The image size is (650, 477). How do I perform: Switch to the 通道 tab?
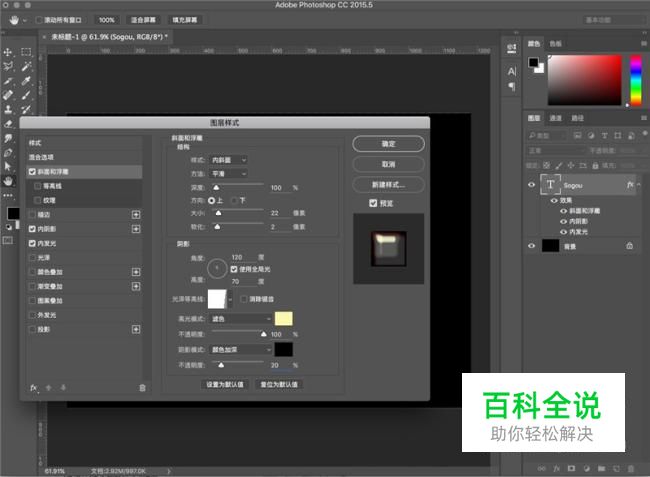click(x=555, y=118)
